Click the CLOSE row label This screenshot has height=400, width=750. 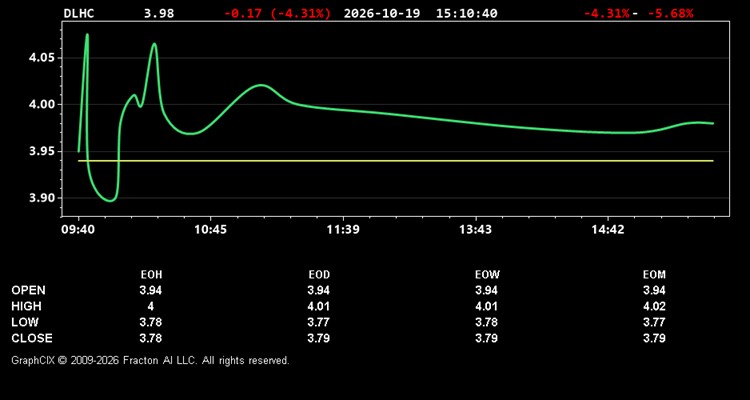[32, 338]
